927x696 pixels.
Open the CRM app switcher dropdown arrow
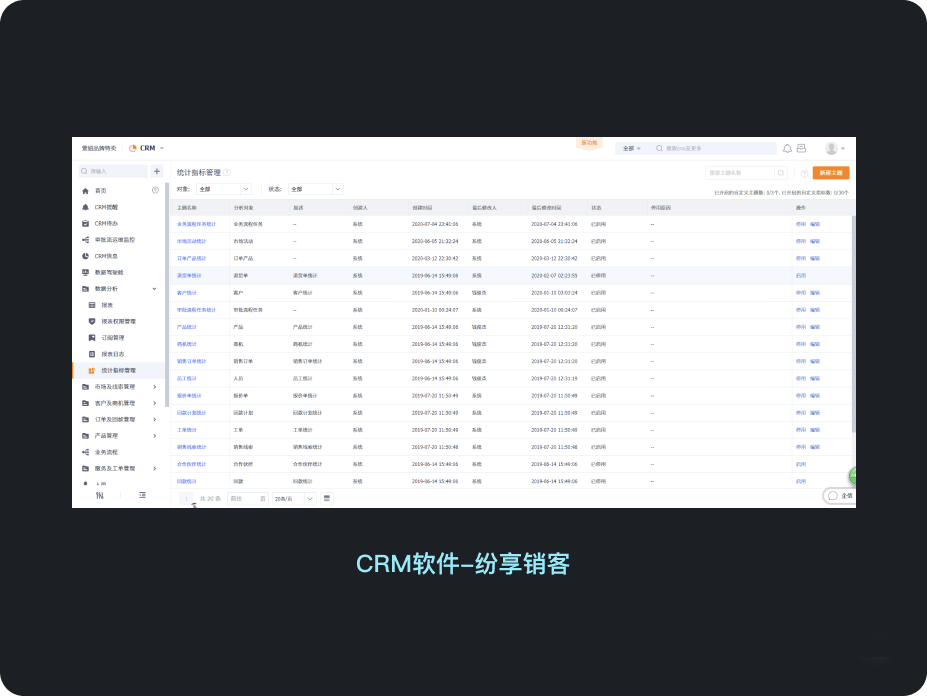point(162,148)
